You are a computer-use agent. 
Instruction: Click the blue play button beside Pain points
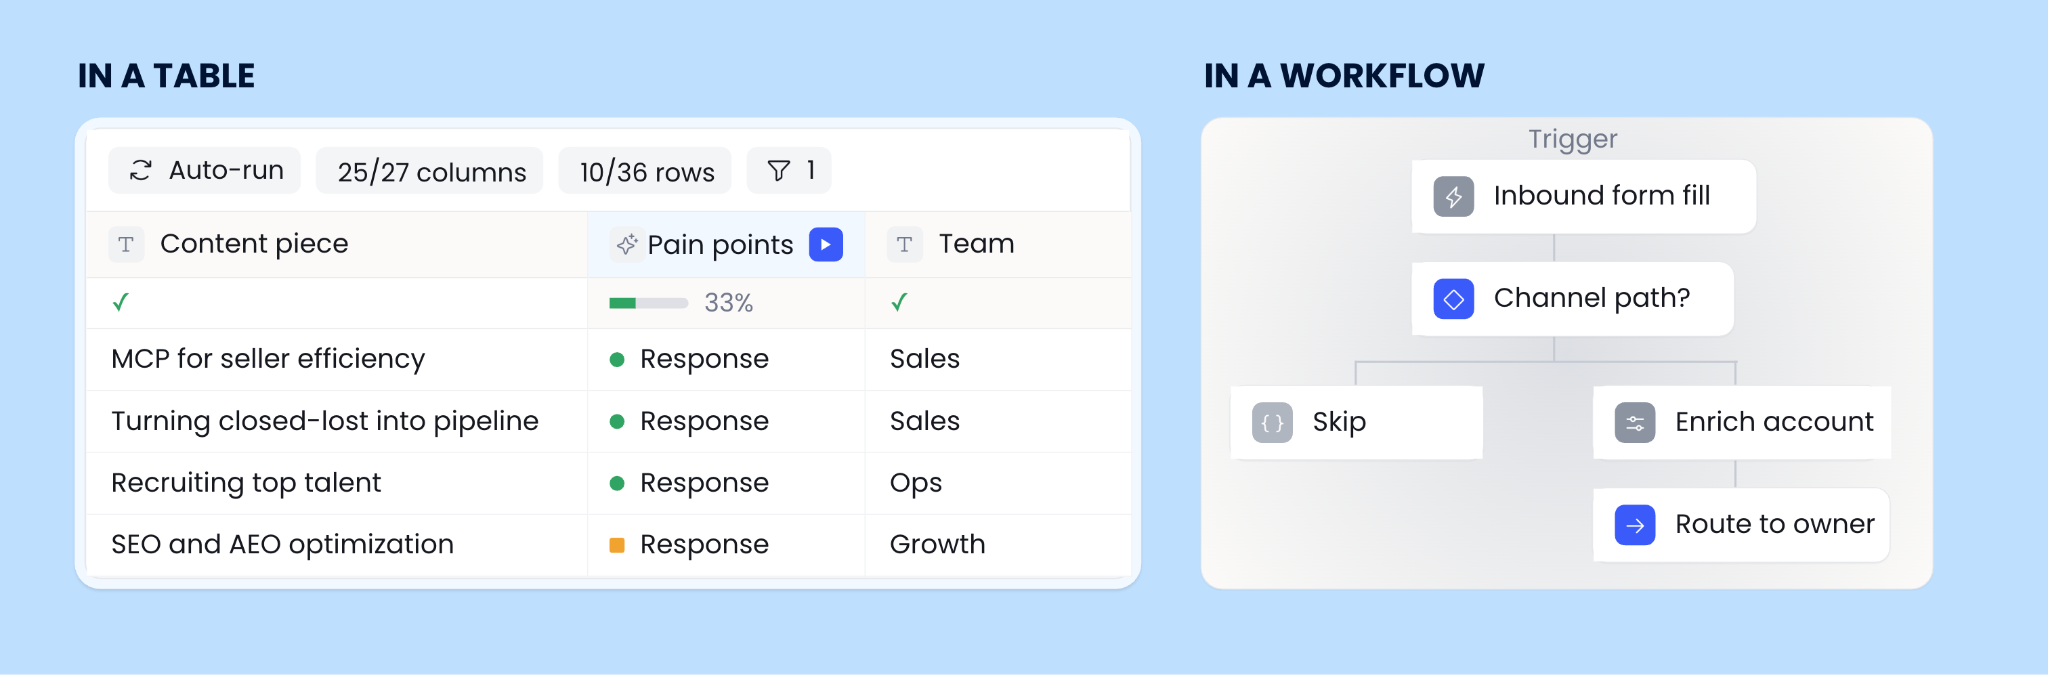[x=826, y=245]
